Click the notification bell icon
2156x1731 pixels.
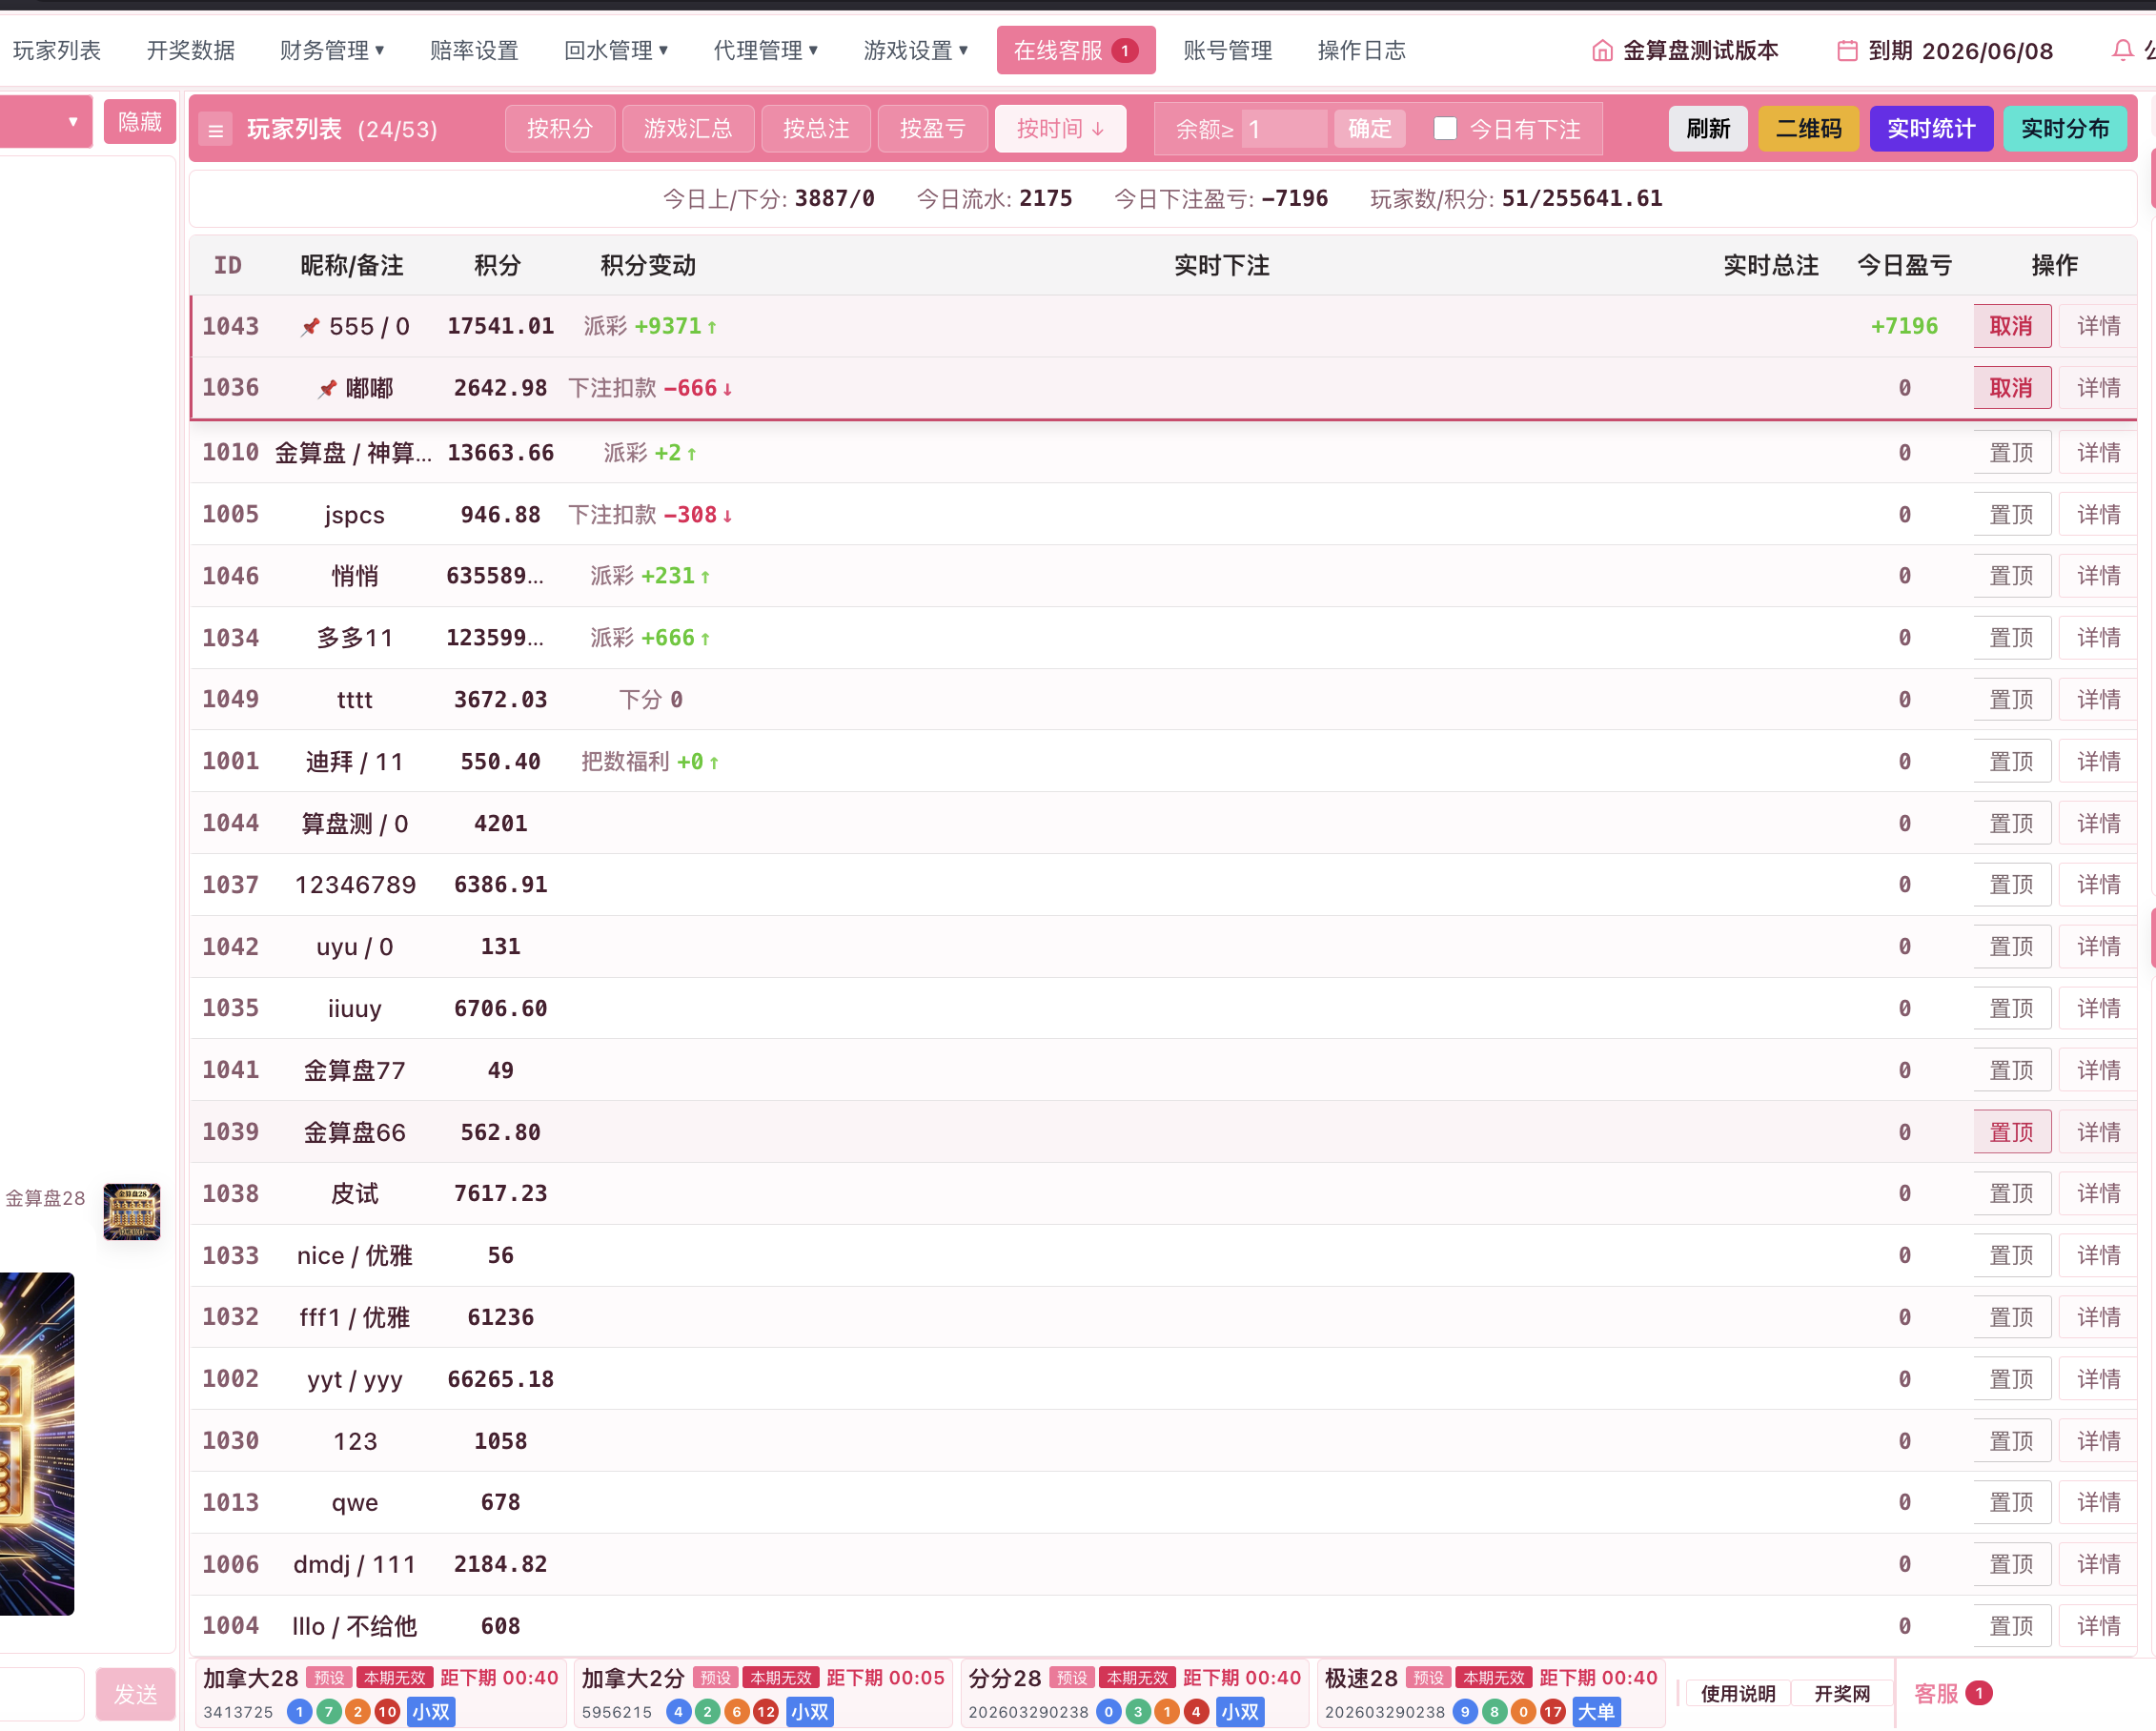coord(2122,50)
